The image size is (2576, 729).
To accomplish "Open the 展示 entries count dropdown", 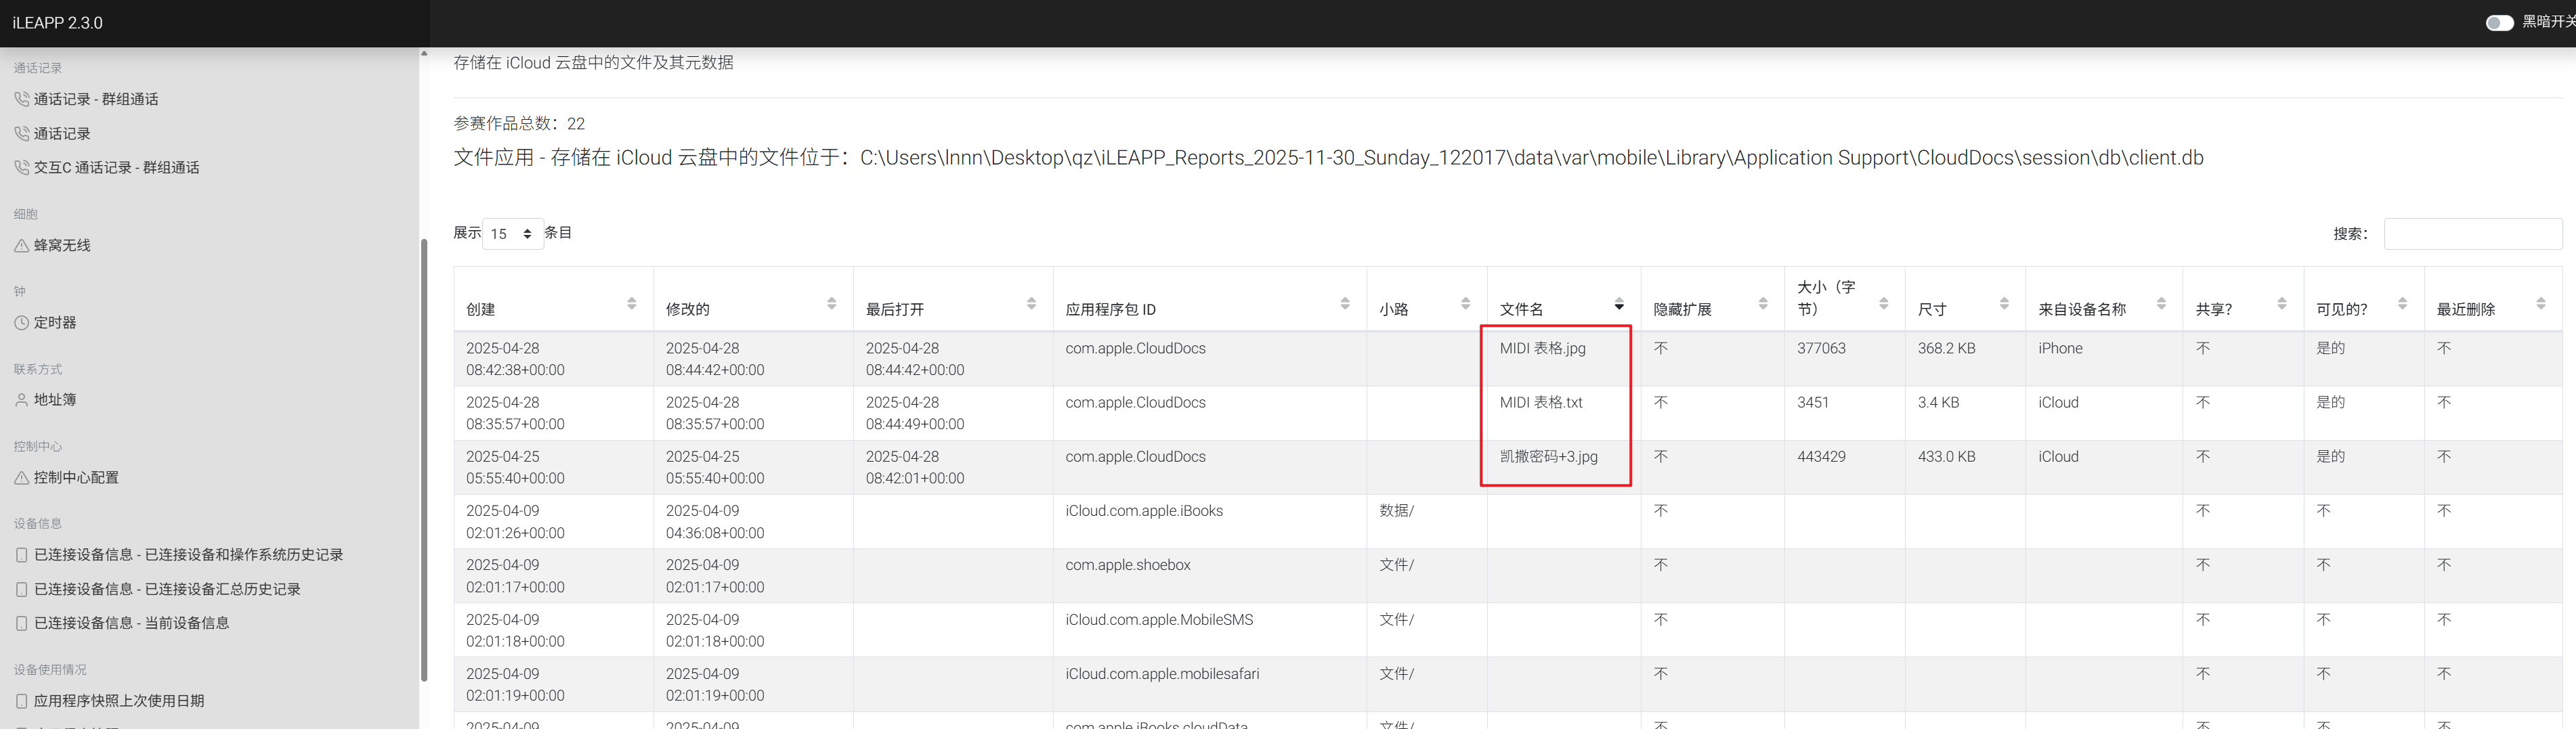I will 512,233.
